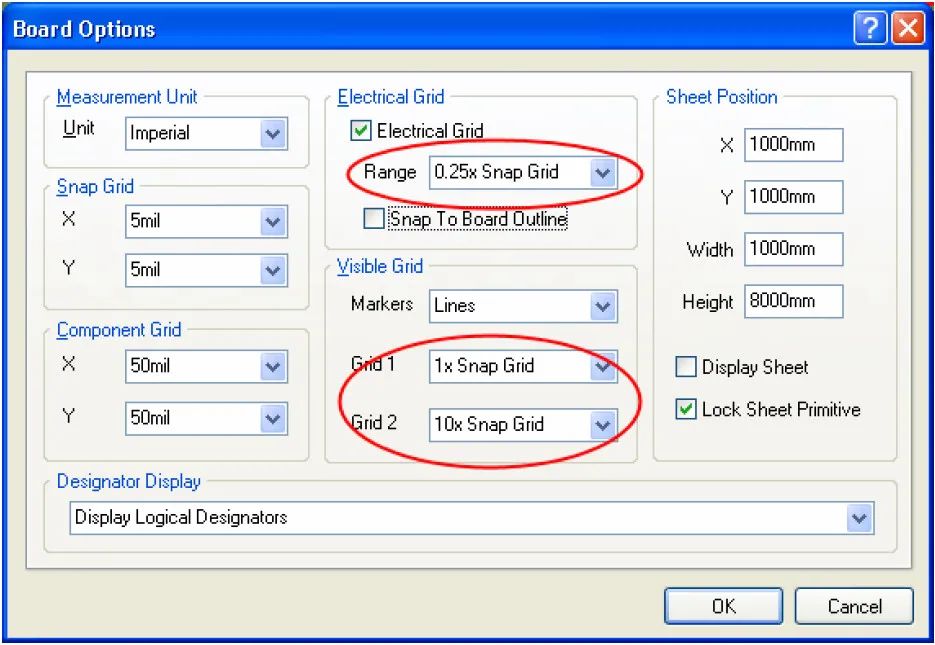935x645 pixels.
Task: Enable Snap To Board Outline
Action: (x=374, y=218)
